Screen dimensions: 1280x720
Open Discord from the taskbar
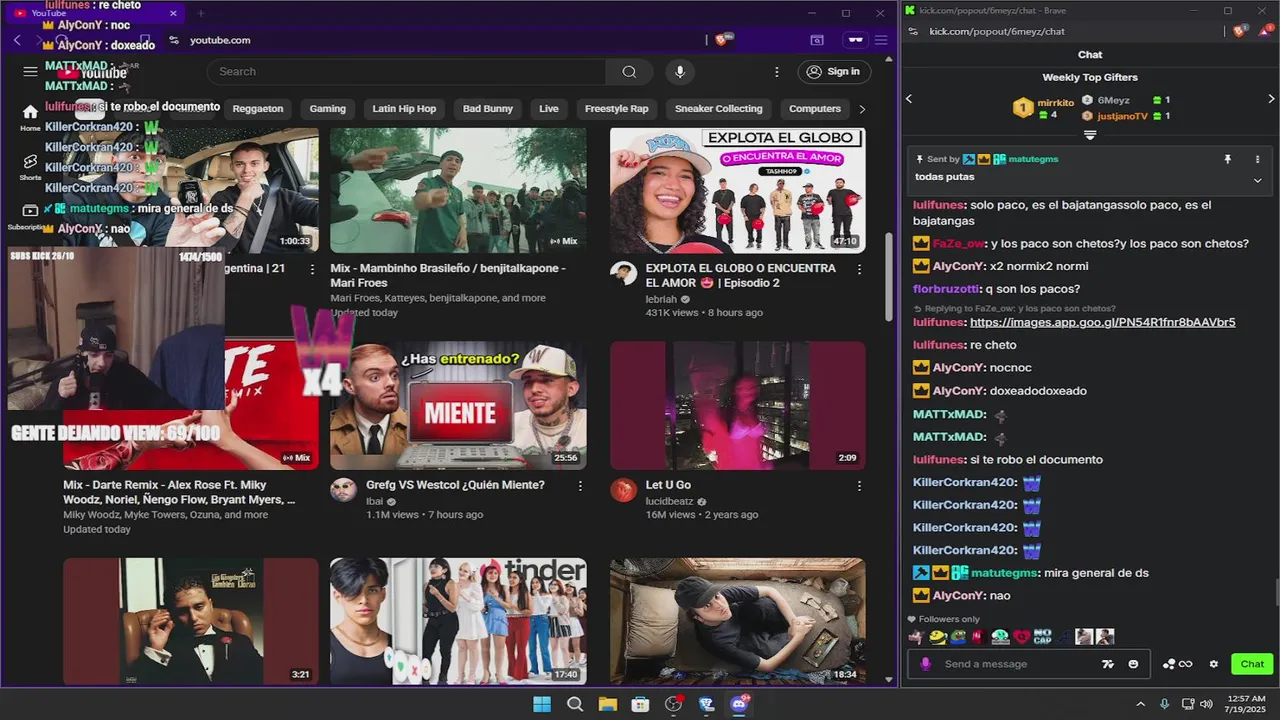point(740,704)
